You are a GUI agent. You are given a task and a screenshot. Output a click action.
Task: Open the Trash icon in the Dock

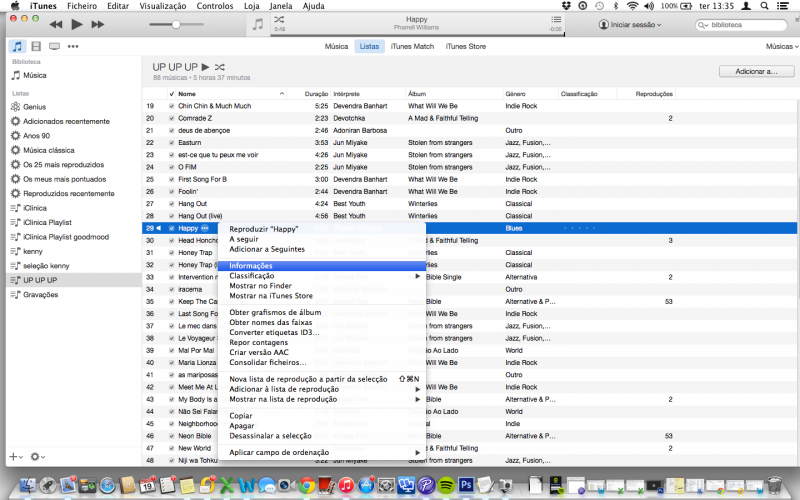point(774,485)
